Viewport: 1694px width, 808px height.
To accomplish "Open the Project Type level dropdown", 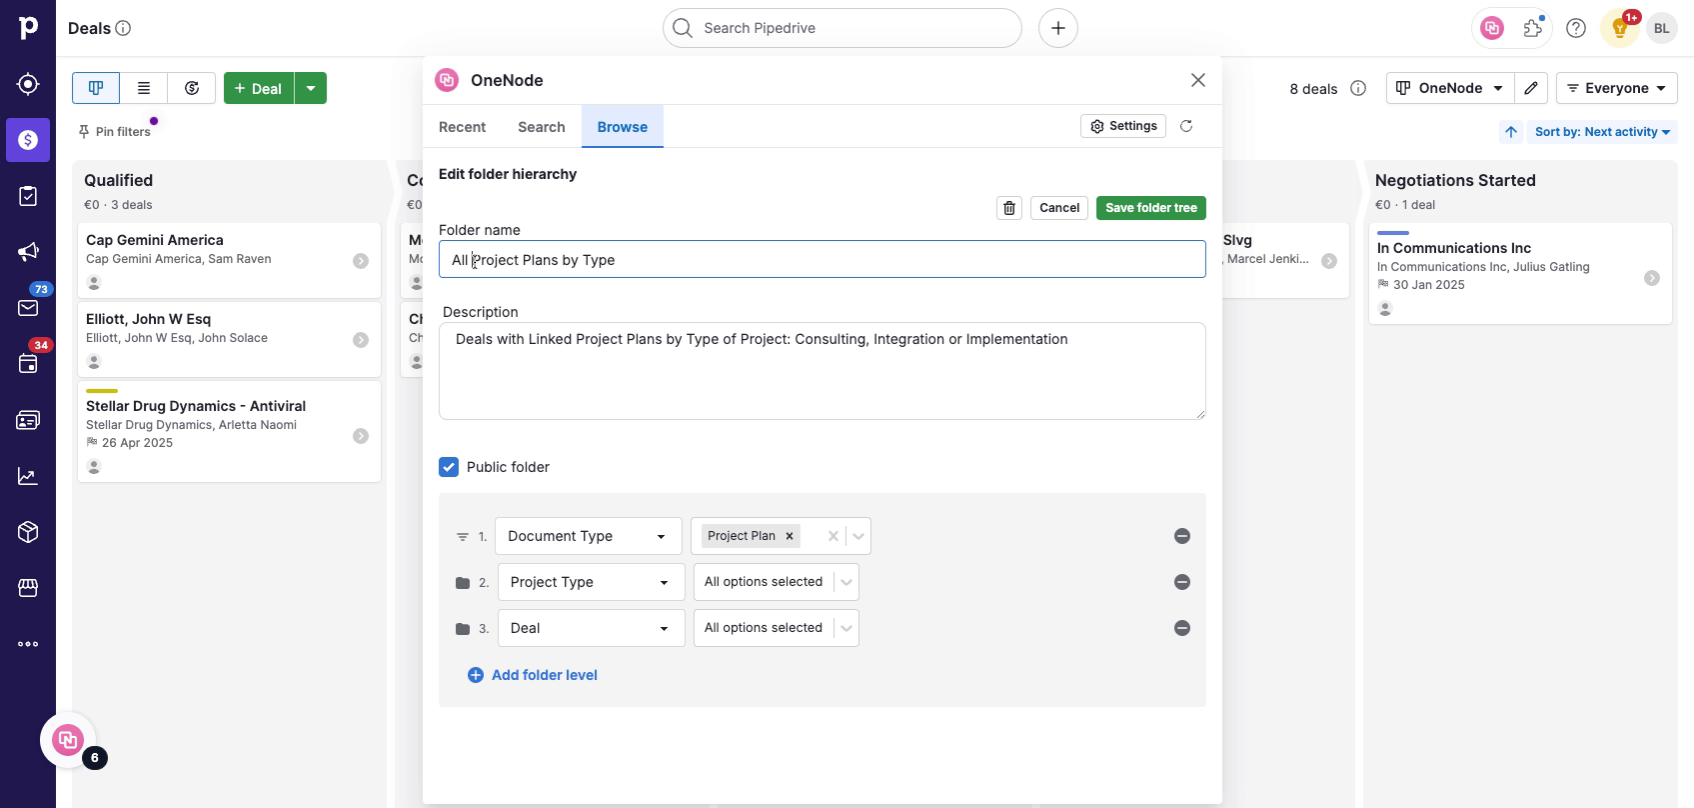I will [591, 582].
